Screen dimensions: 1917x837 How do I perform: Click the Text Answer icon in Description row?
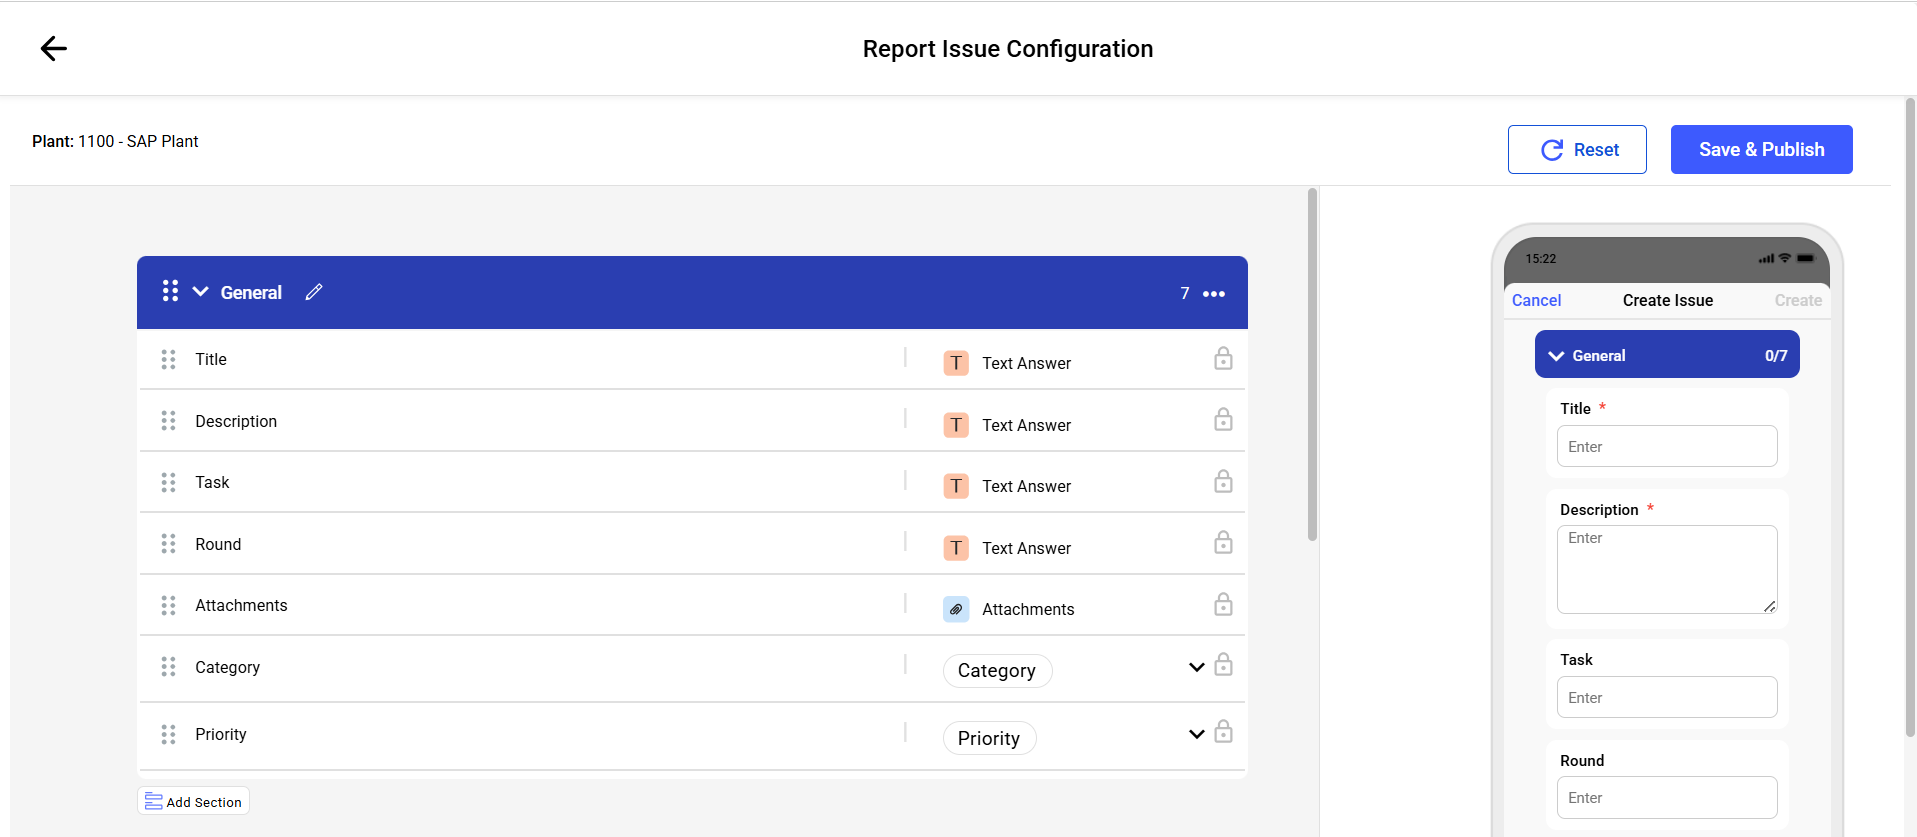(956, 425)
